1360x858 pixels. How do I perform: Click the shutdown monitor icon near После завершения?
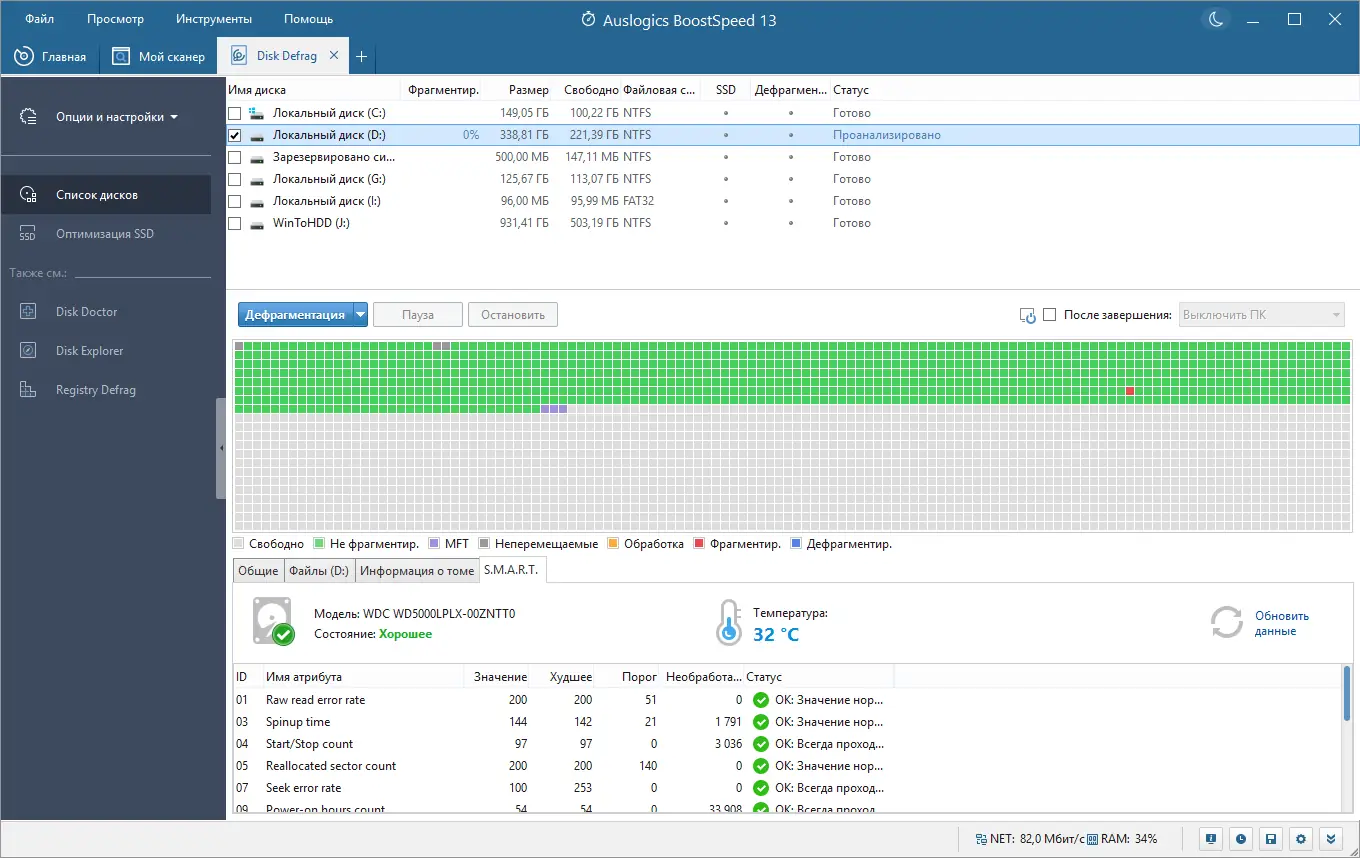[x=1027, y=316]
